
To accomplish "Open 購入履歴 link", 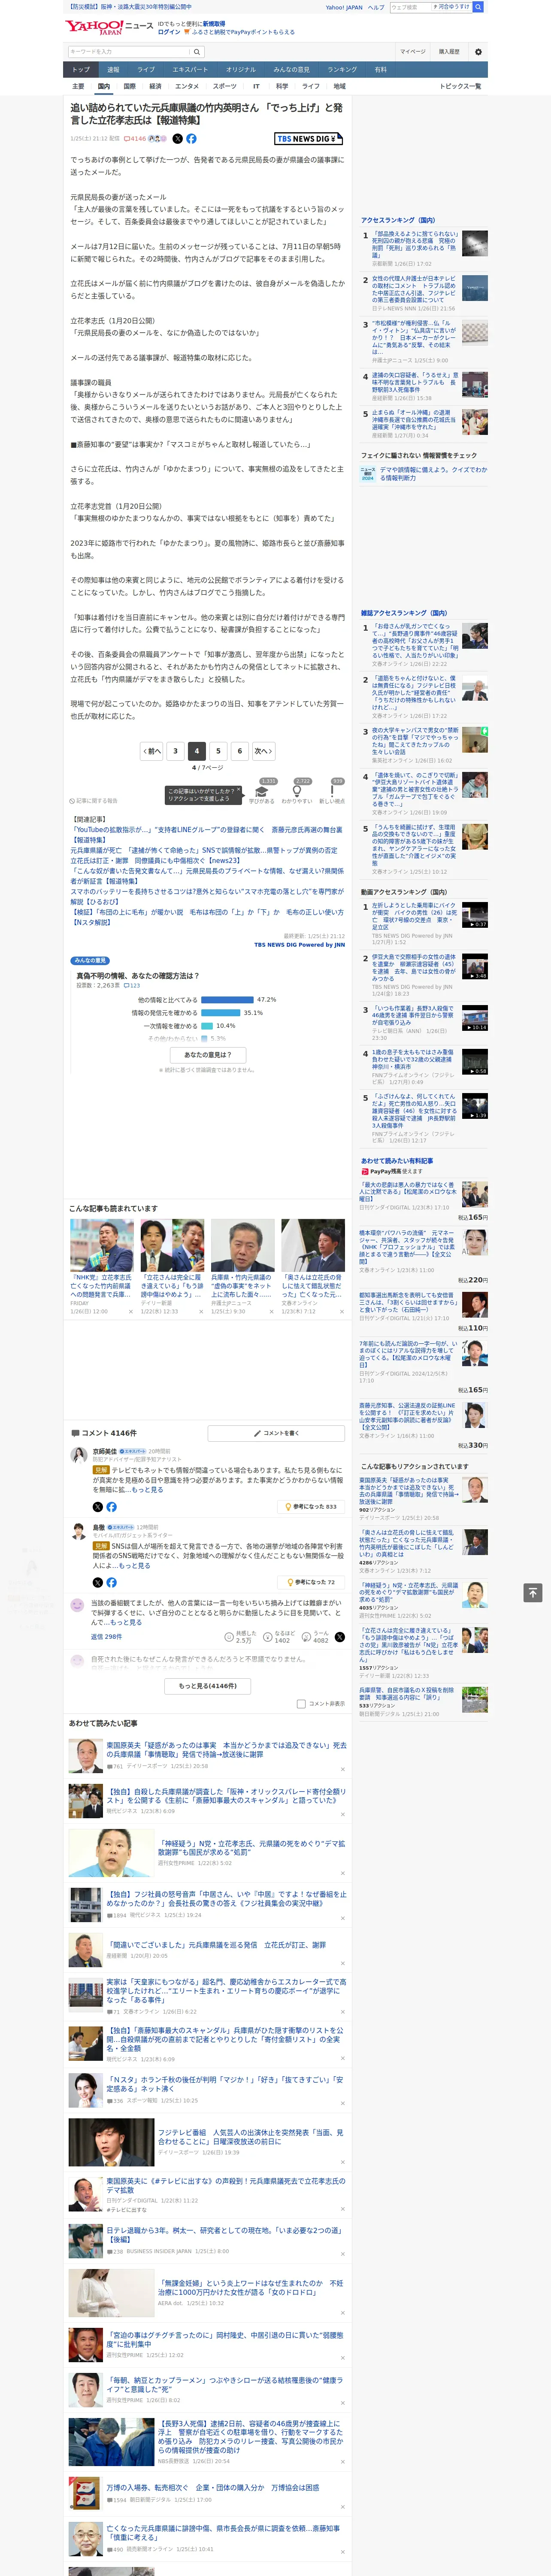I will coord(449,52).
